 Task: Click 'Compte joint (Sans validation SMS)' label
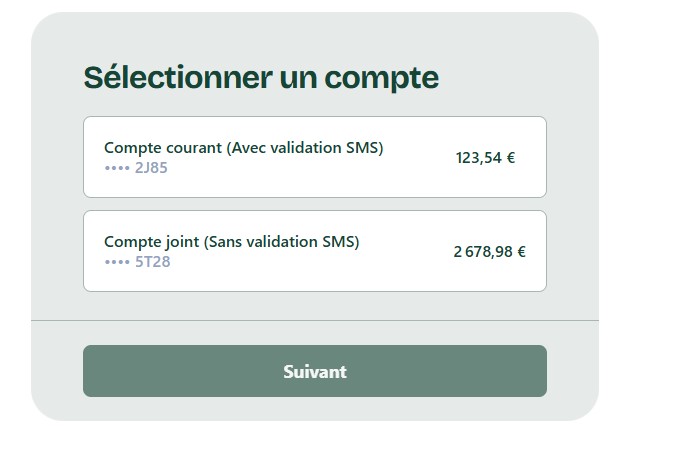[x=231, y=242]
